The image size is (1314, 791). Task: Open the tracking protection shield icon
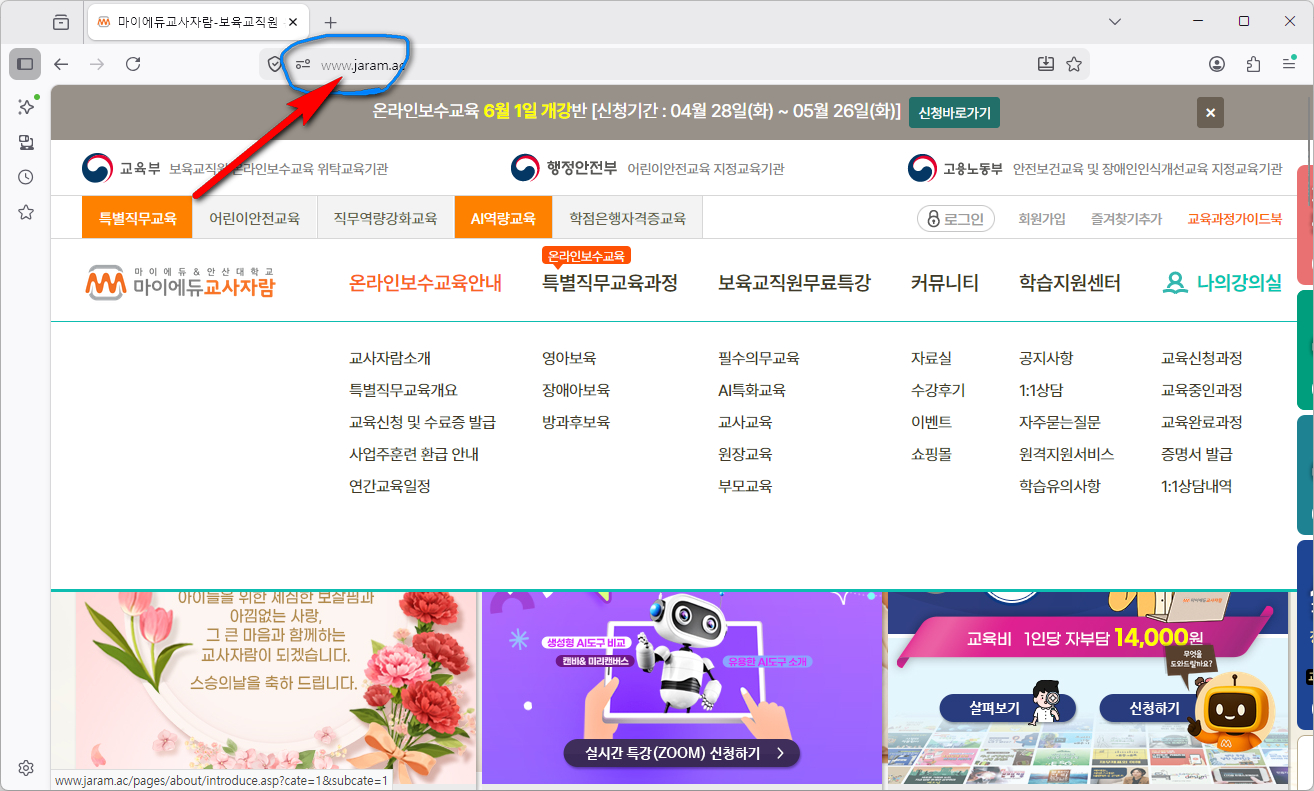(276, 64)
